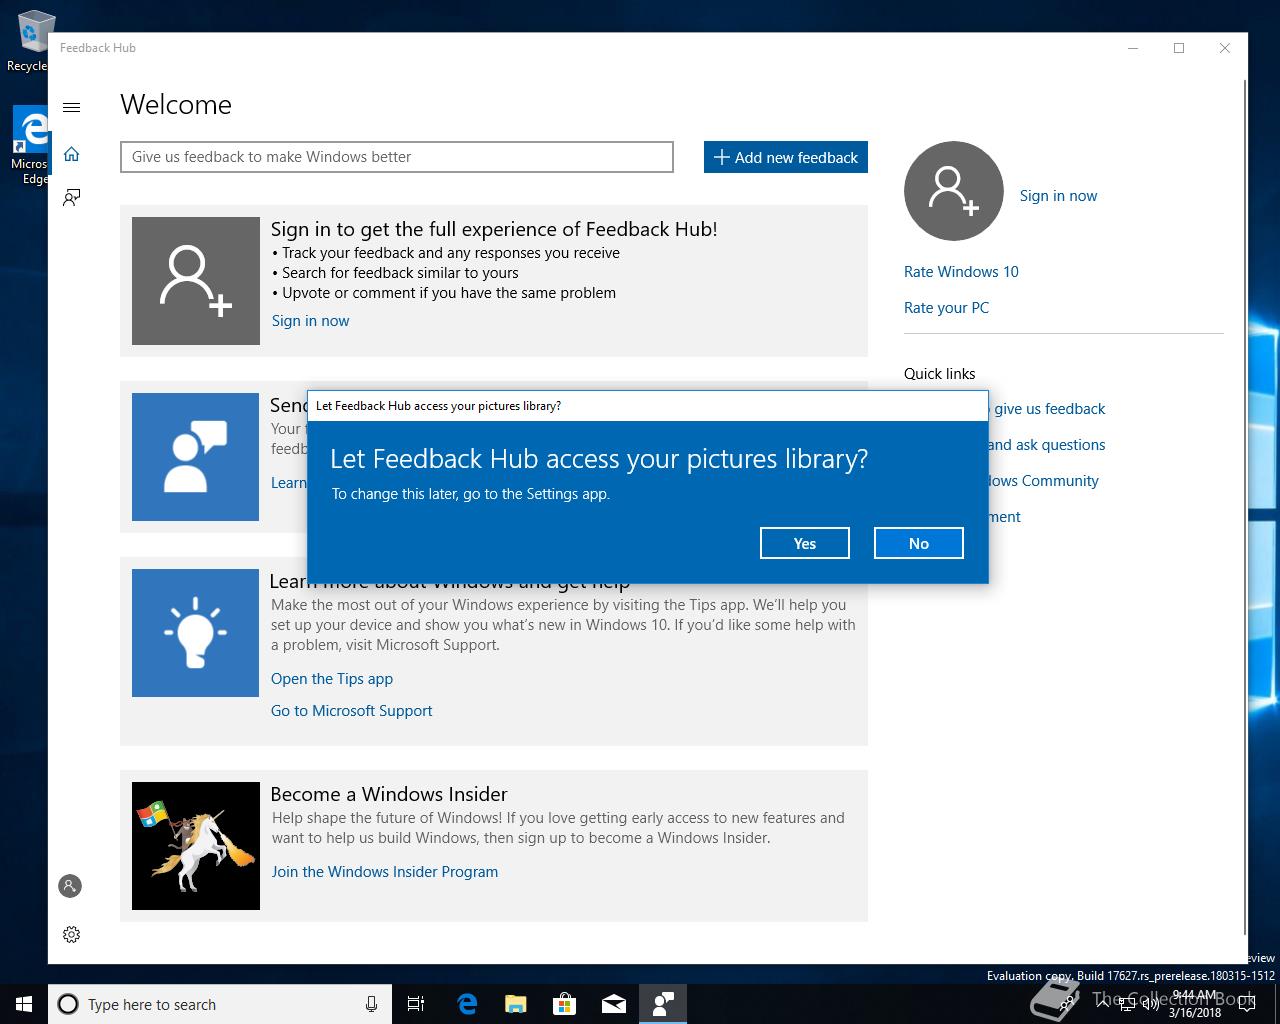
Task: Open Feedback section in sidebar
Action: (71, 197)
